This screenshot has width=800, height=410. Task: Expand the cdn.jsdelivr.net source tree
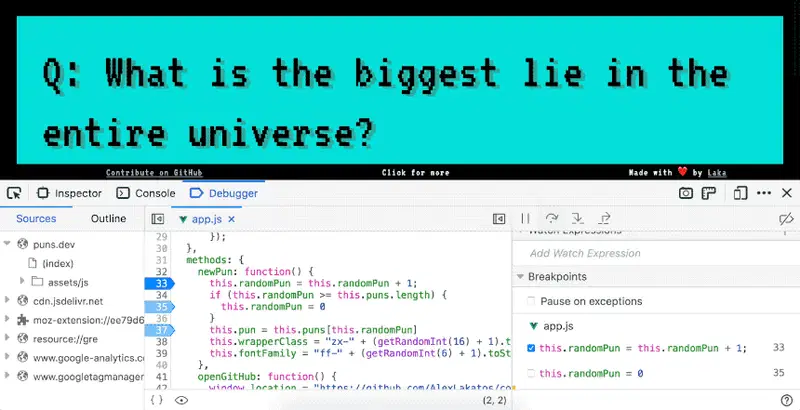(x=8, y=300)
